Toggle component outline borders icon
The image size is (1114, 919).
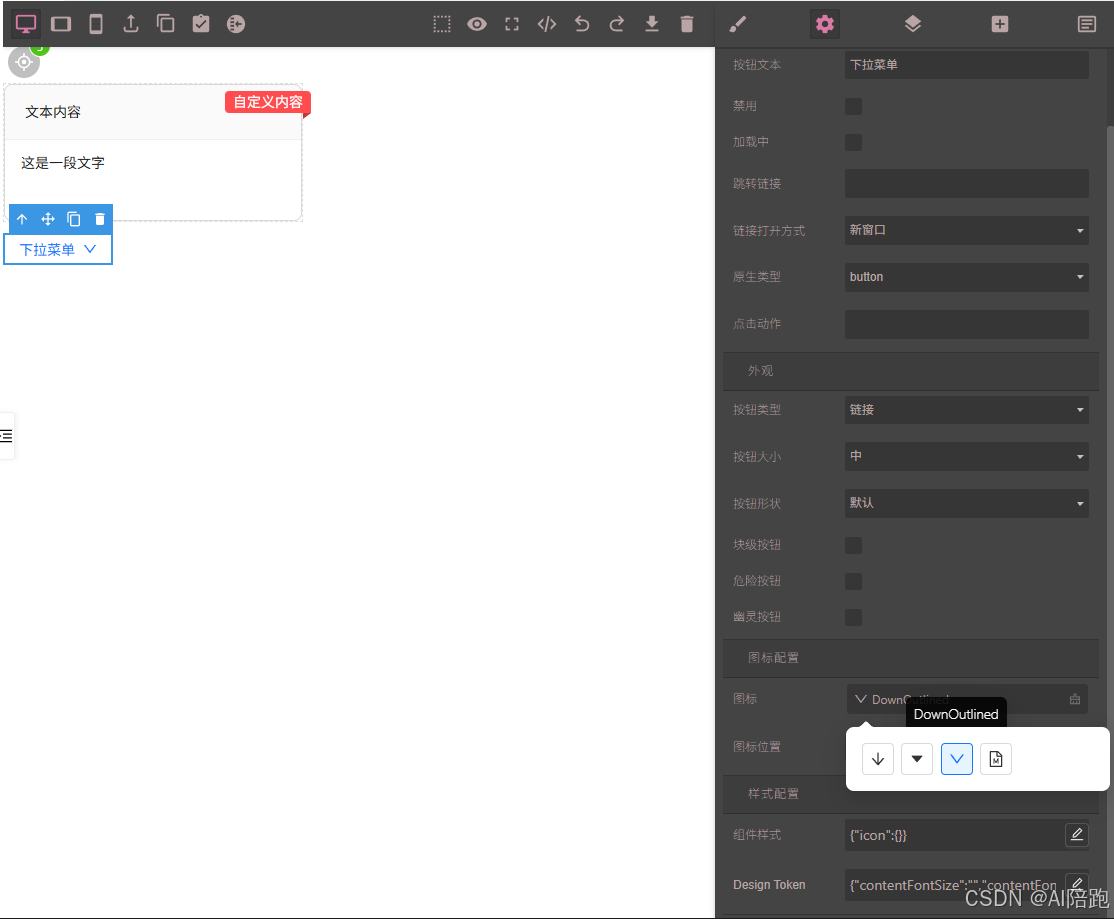[442, 24]
